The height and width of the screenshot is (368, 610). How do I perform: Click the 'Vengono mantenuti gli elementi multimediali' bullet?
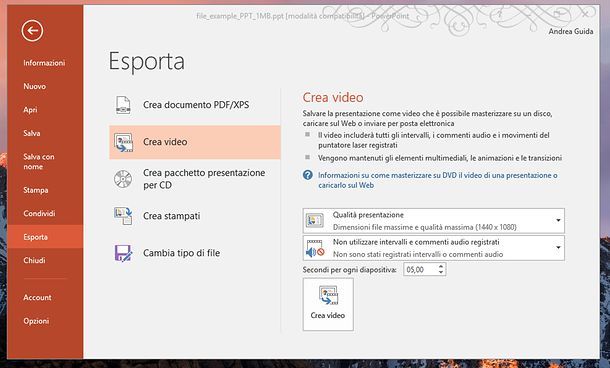440,158
